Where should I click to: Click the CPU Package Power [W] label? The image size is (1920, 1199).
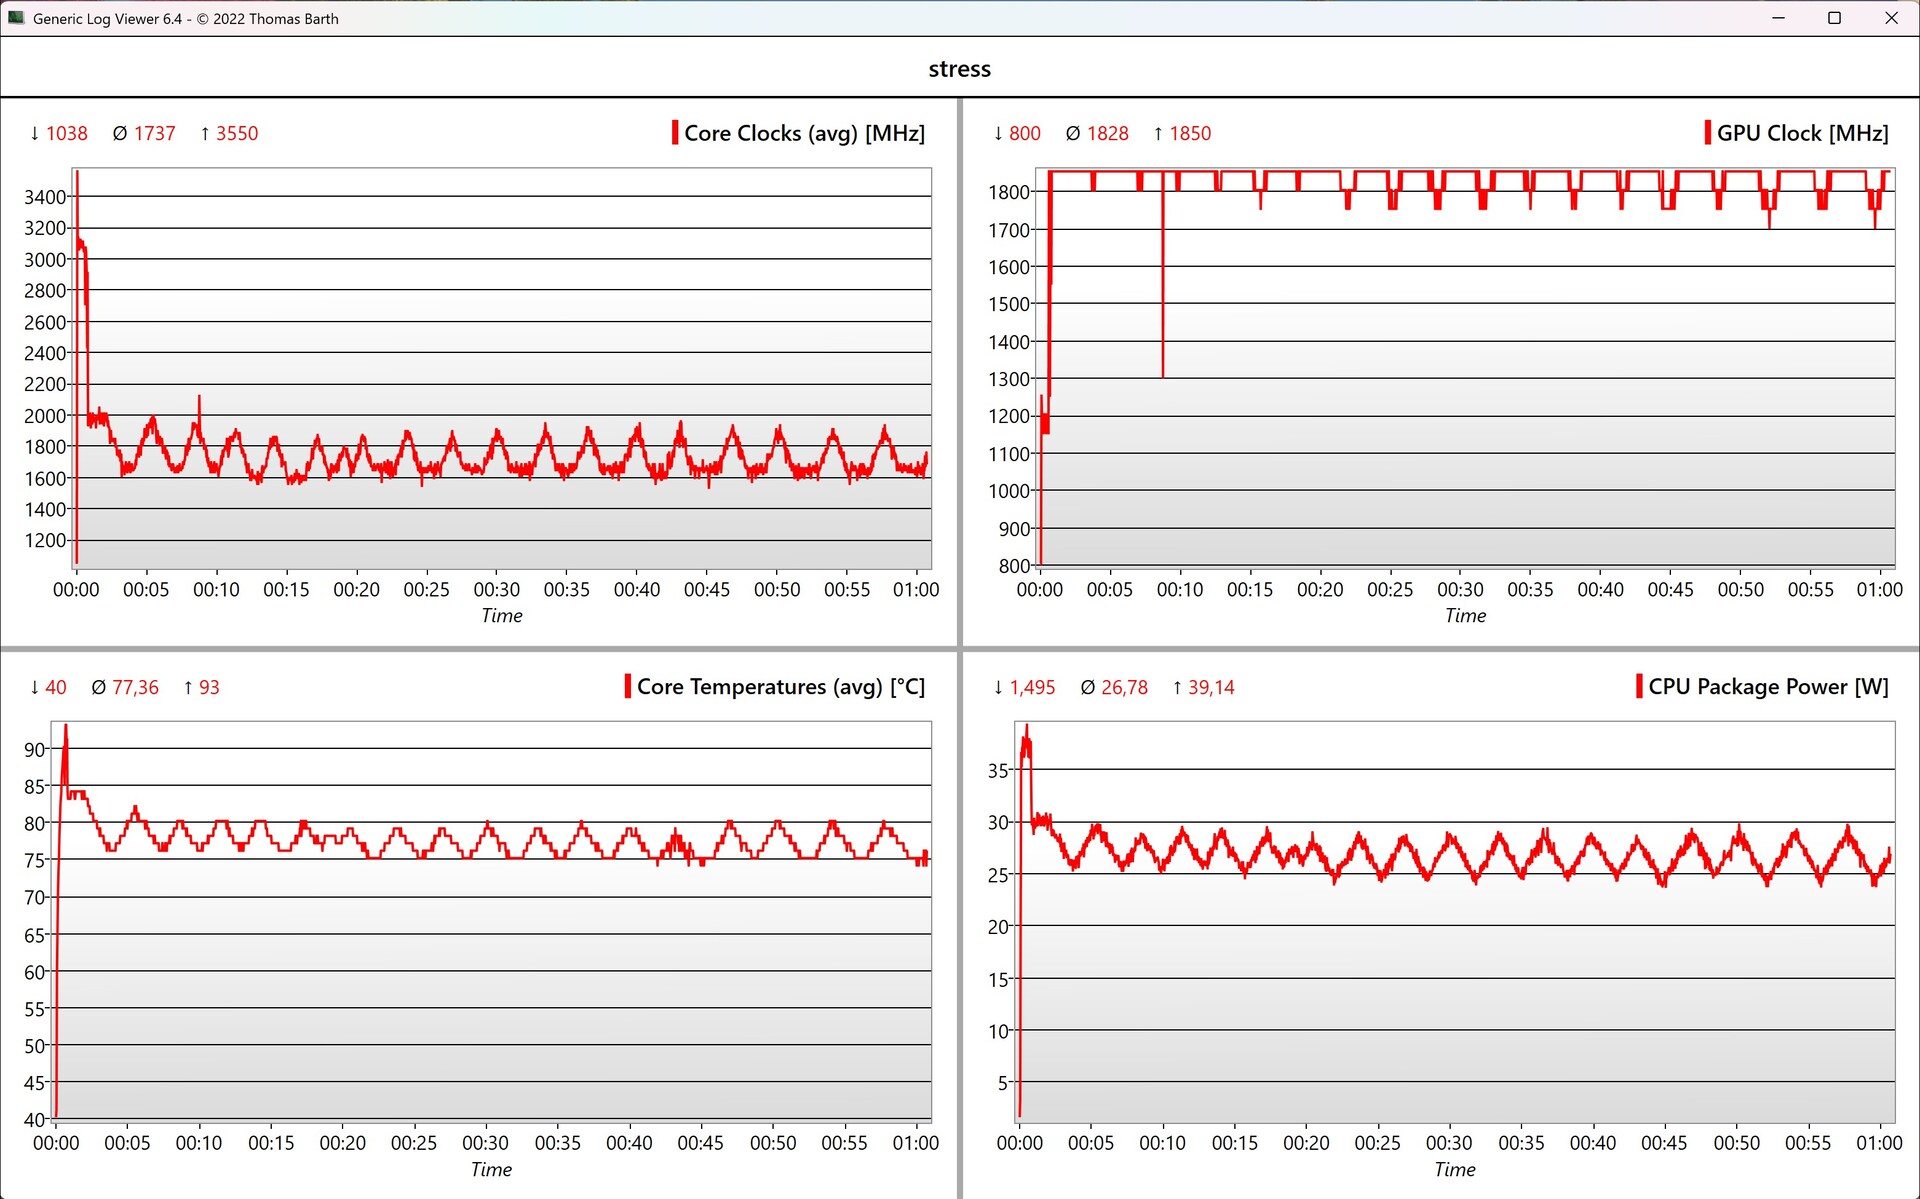[x=1768, y=686]
